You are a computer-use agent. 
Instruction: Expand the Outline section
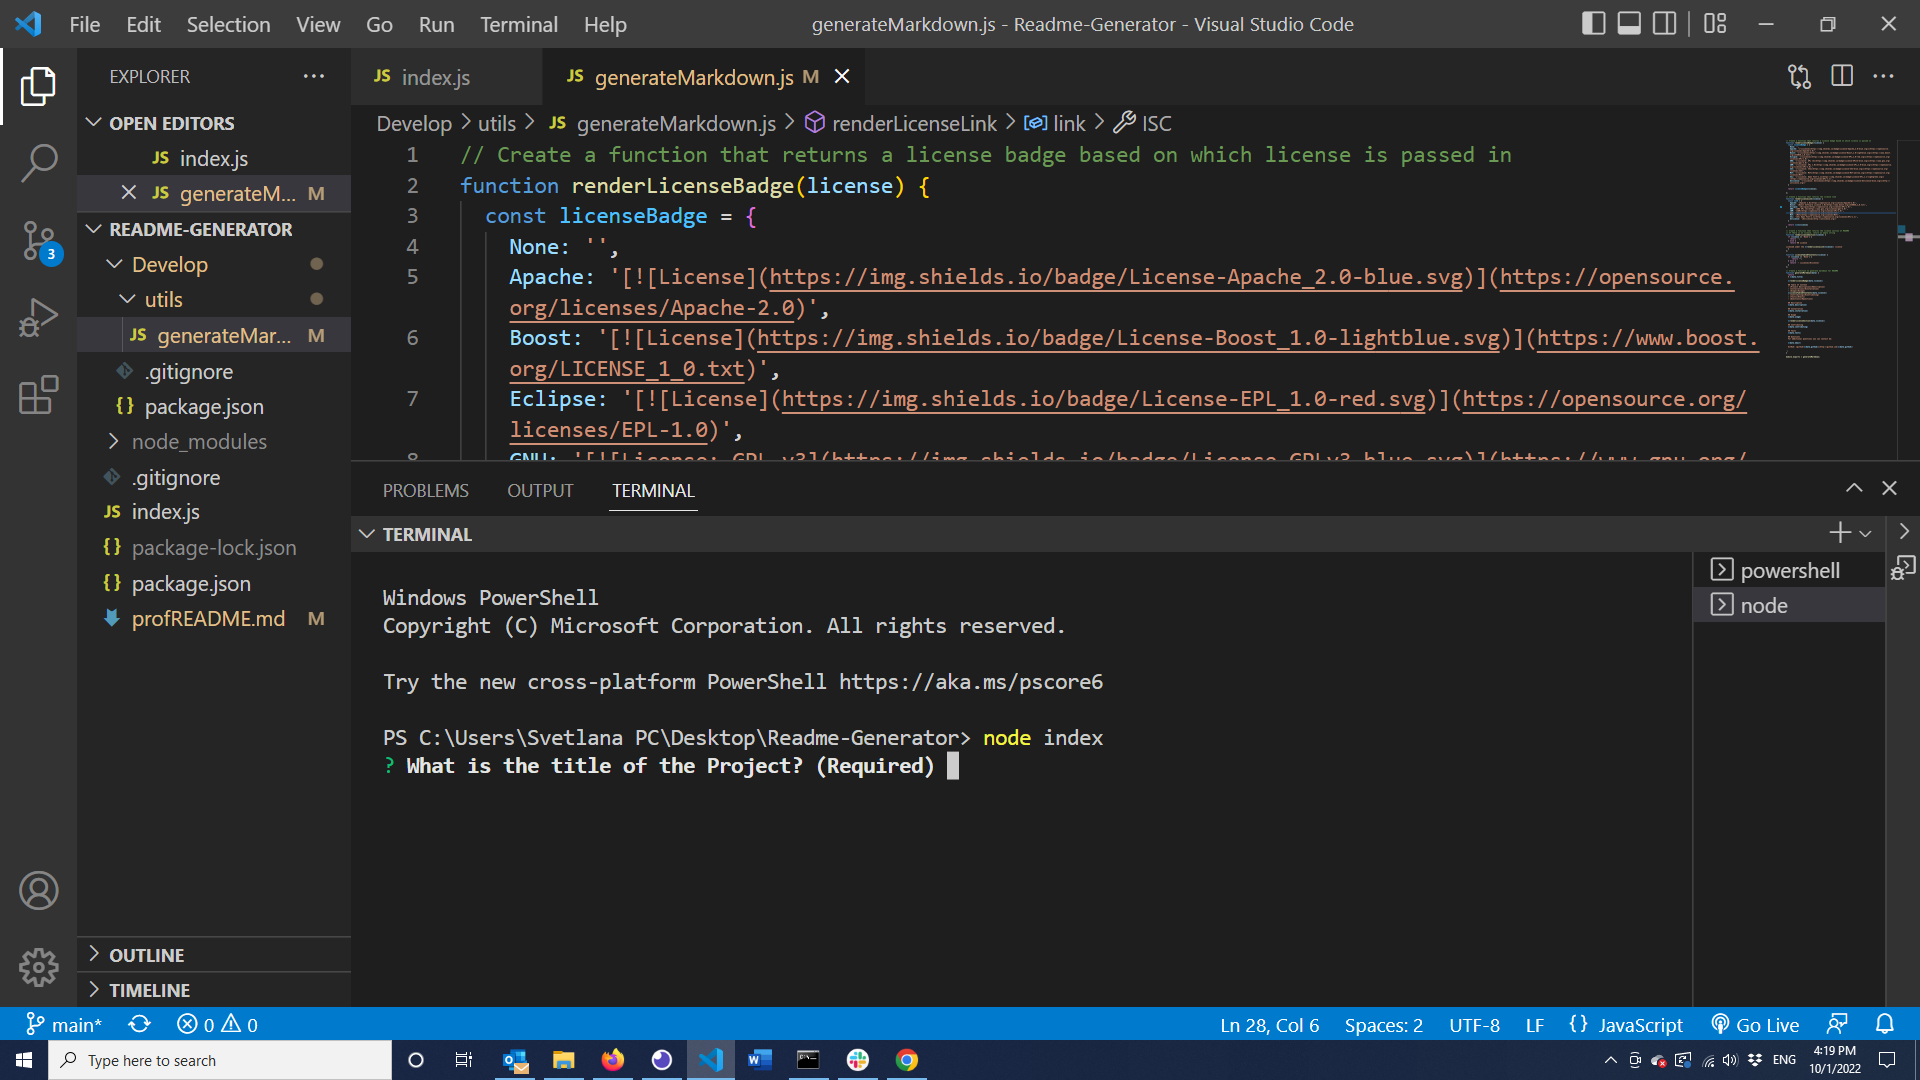tap(214, 955)
